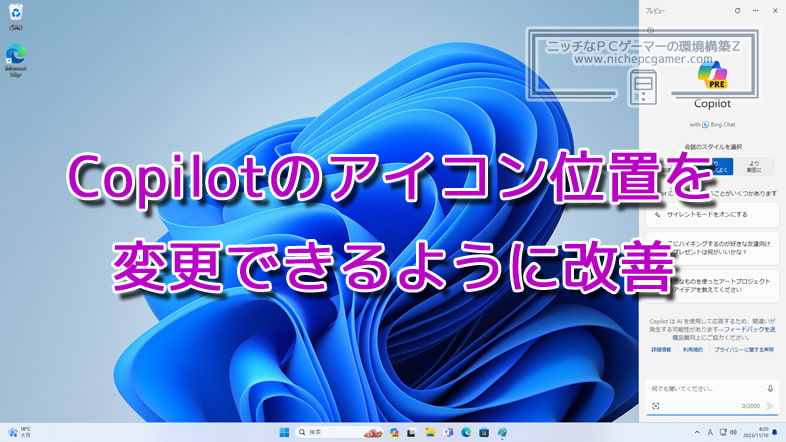786x442 pixels.
Task: Open the Recycle Bin desktop icon
Action: (x=16, y=17)
